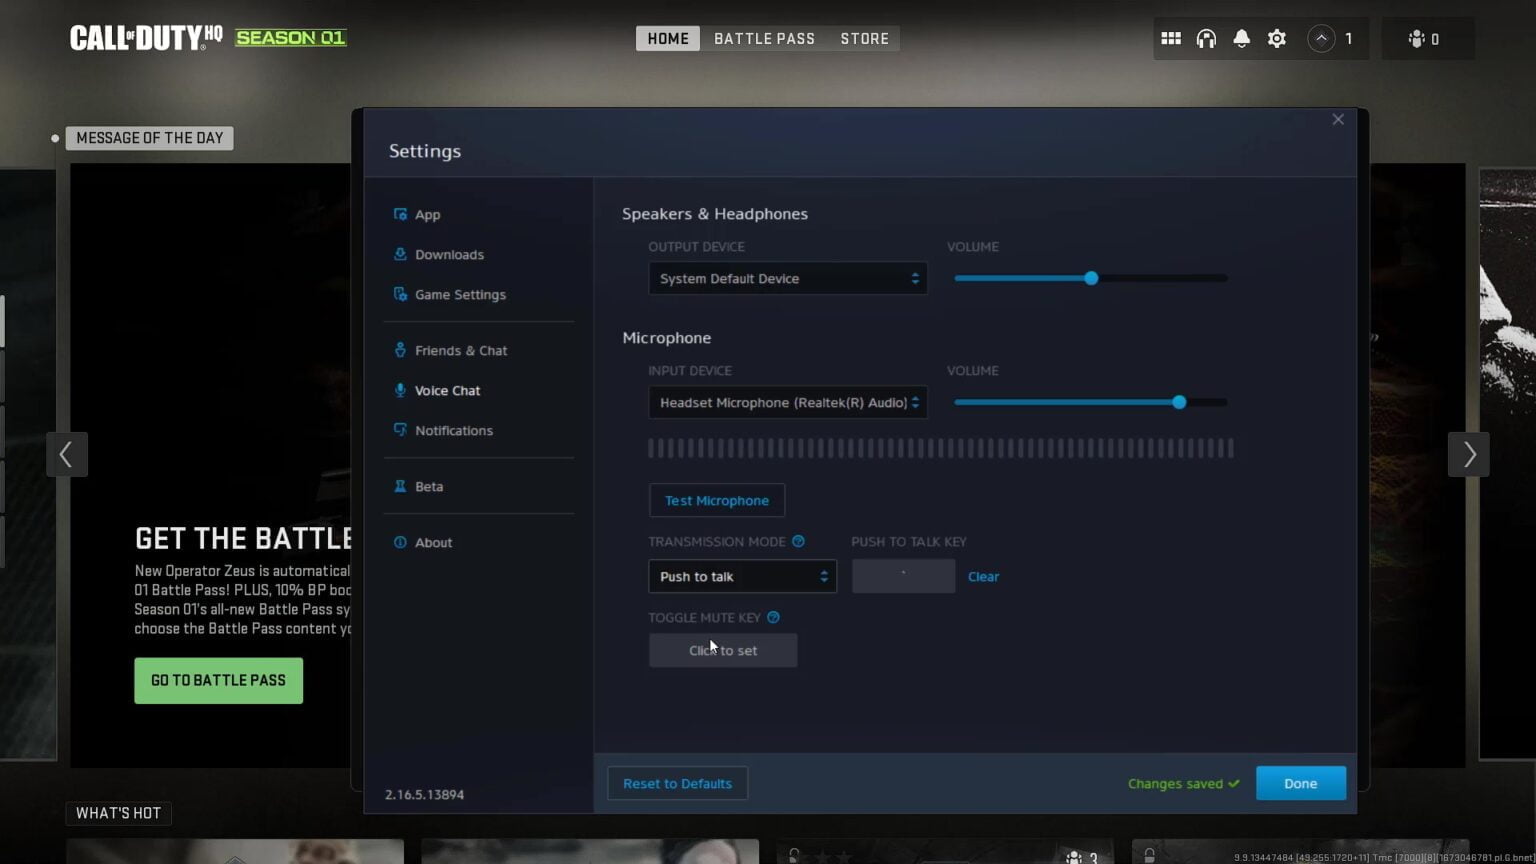Click the Friends & Chat sidebar icon

(x=400, y=350)
